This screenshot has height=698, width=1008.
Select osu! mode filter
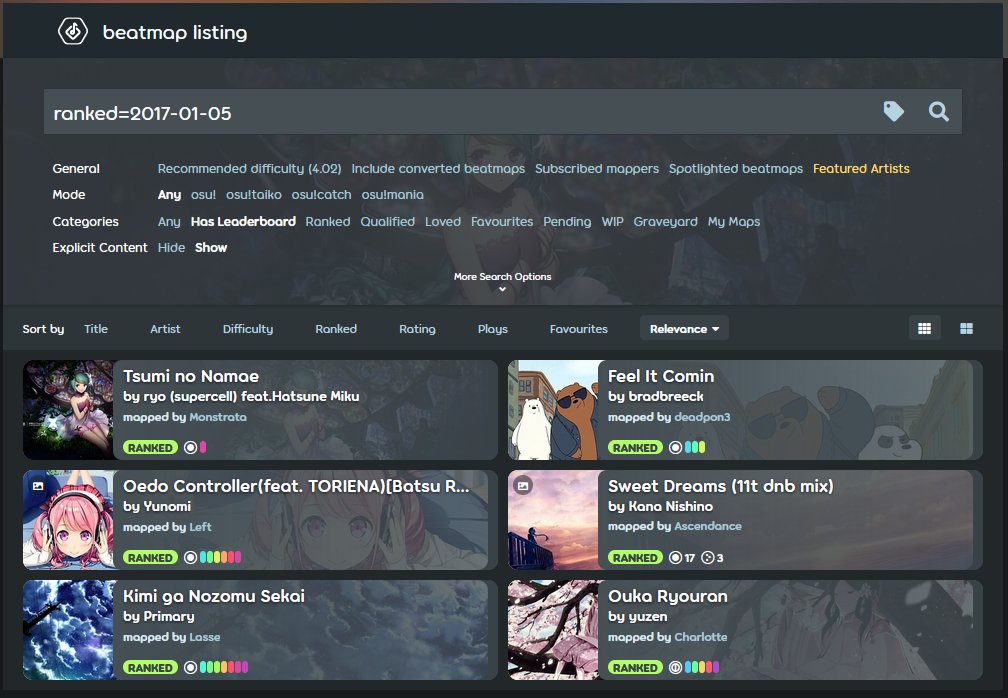click(203, 195)
